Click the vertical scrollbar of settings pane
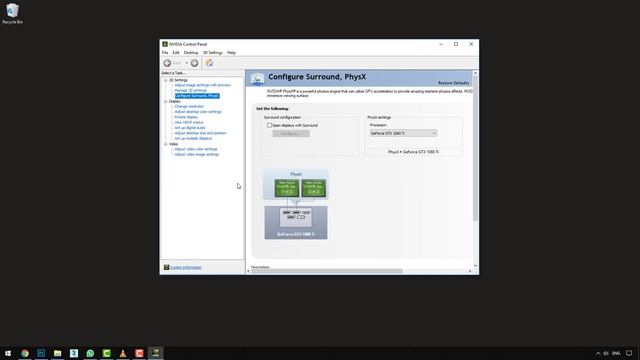This screenshot has height=360, width=640. (475, 149)
